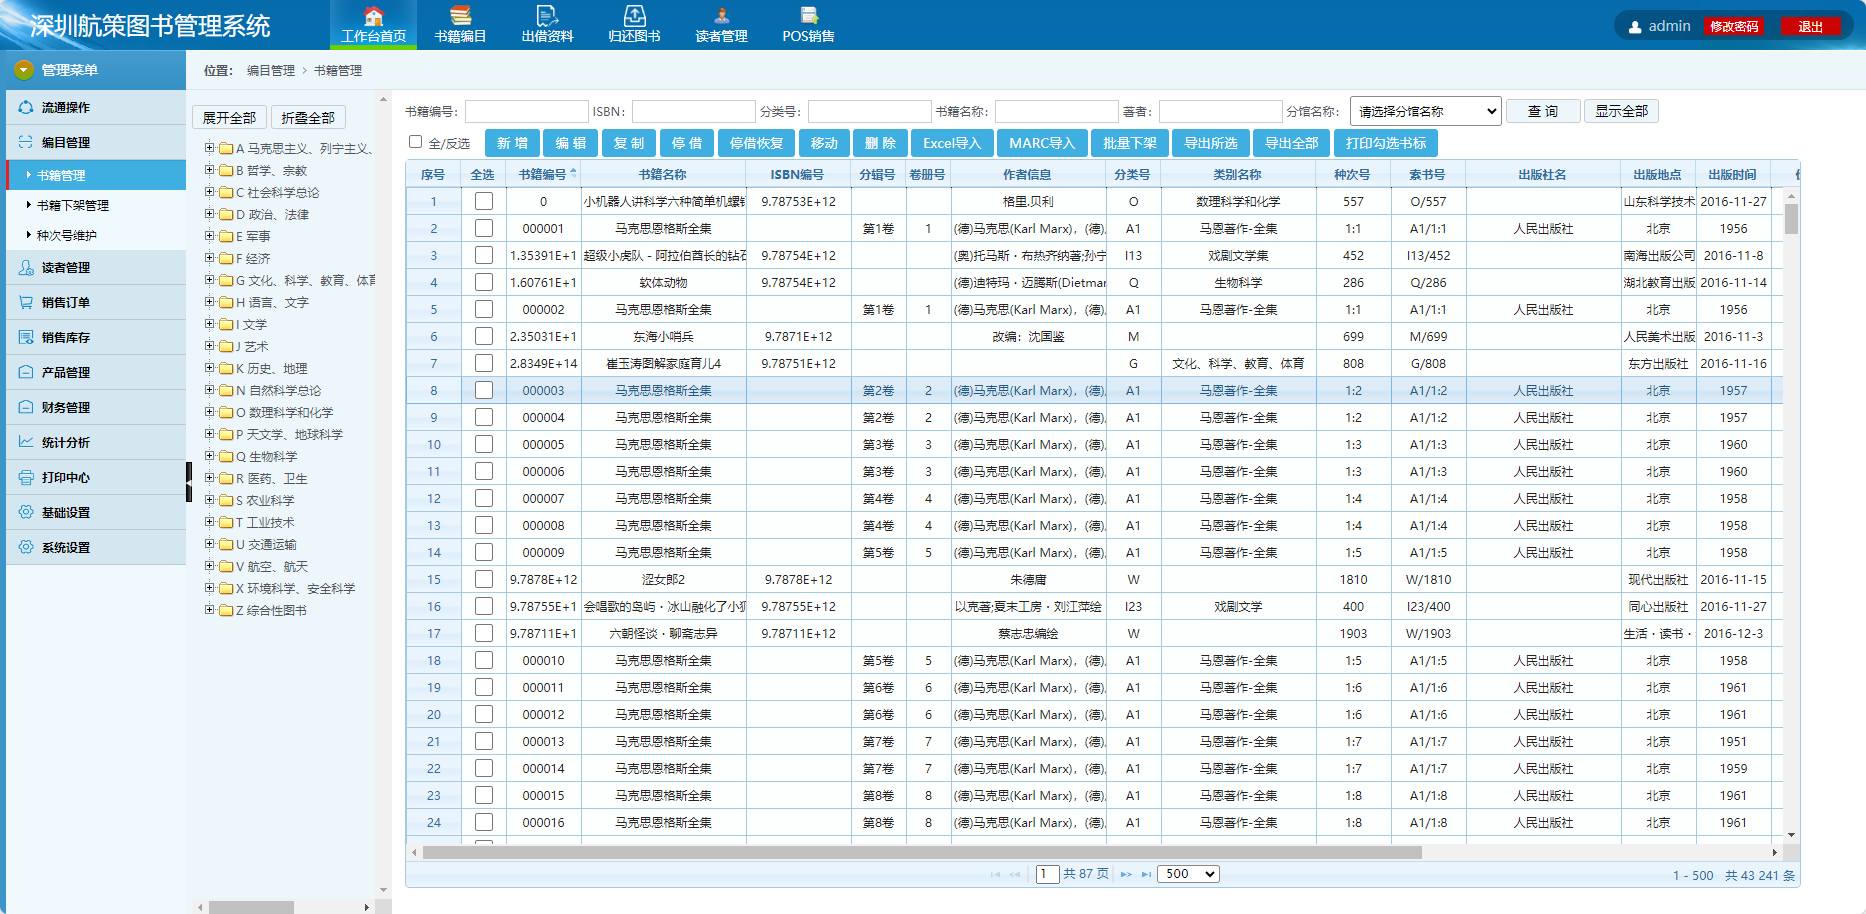Click 编目管理 in the breadcrumb
Image resolution: width=1866 pixels, height=914 pixels.
tap(271, 71)
